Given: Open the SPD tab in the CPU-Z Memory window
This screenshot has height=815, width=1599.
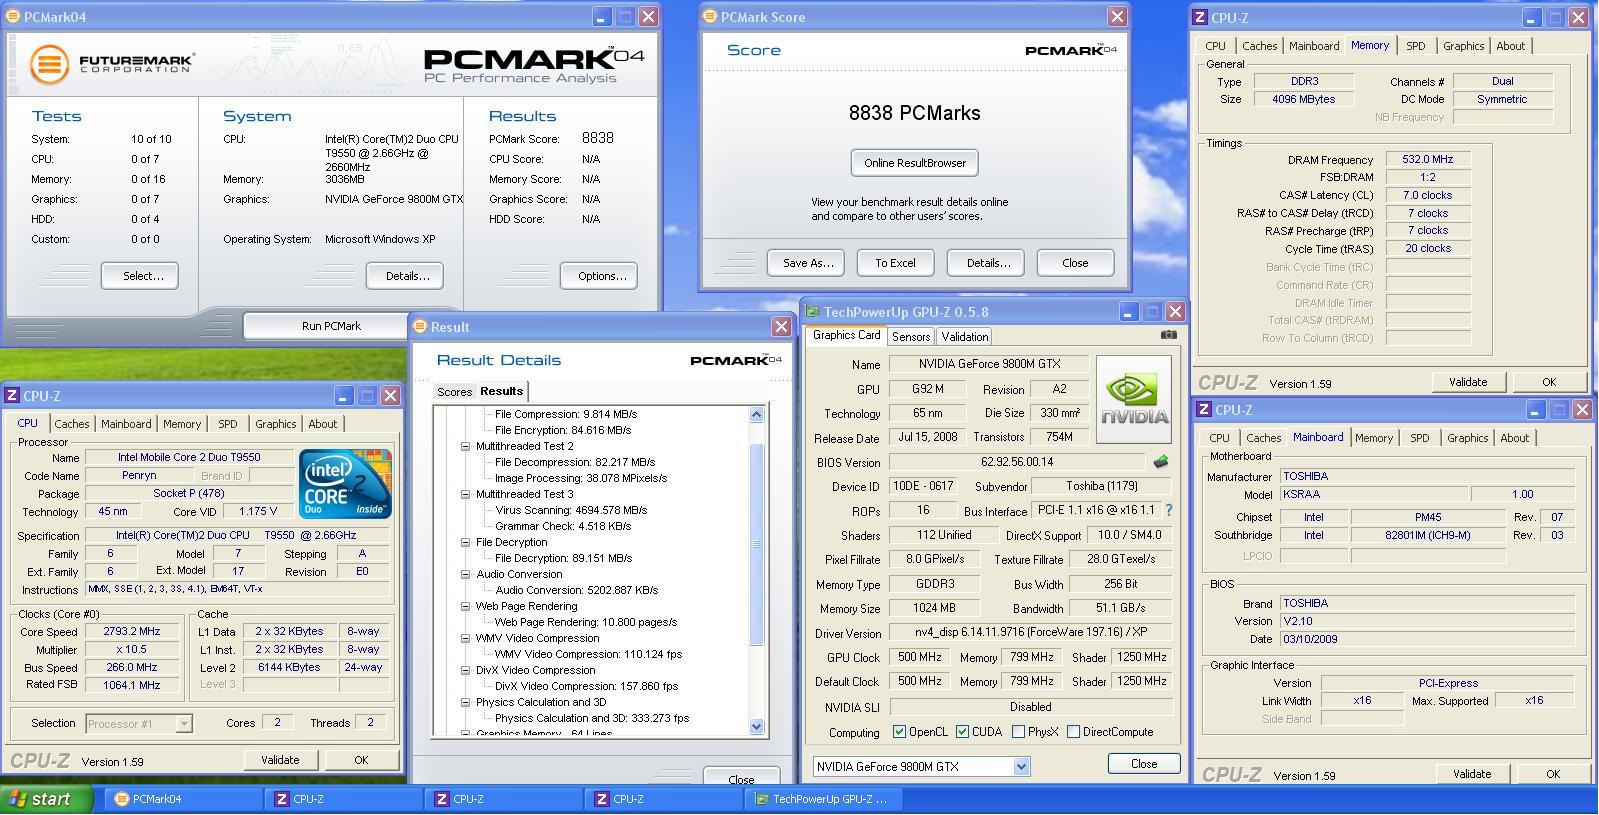Looking at the screenshot, I should click(1415, 46).
